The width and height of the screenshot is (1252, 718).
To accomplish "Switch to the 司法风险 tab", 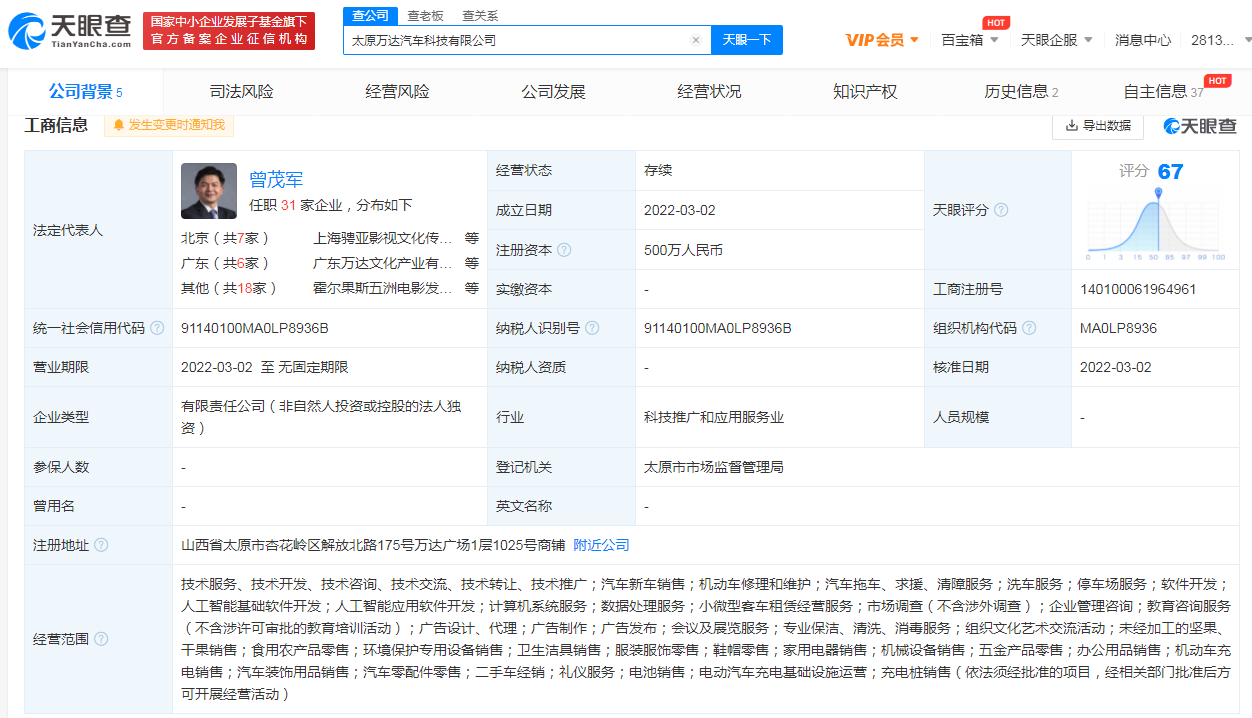I will pos(241,92).
